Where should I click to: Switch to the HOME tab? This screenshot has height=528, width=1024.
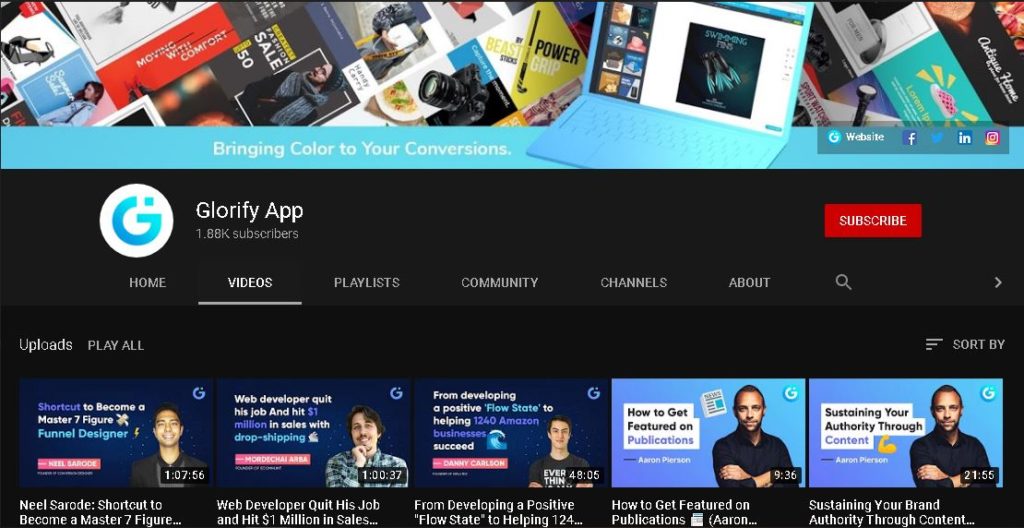pos(148,283)
